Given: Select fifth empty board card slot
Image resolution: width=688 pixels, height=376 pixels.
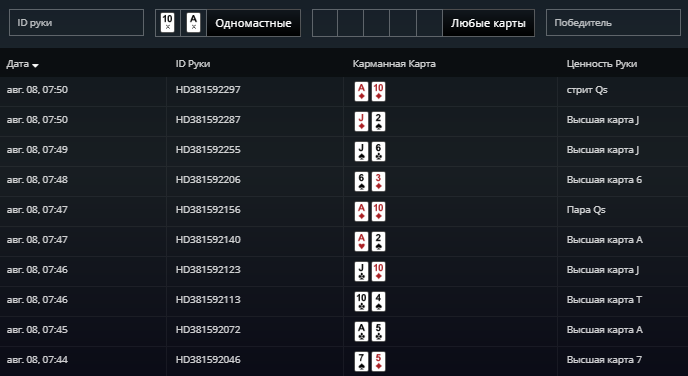Looking at the screenshot, I should (x=429, y=23).
